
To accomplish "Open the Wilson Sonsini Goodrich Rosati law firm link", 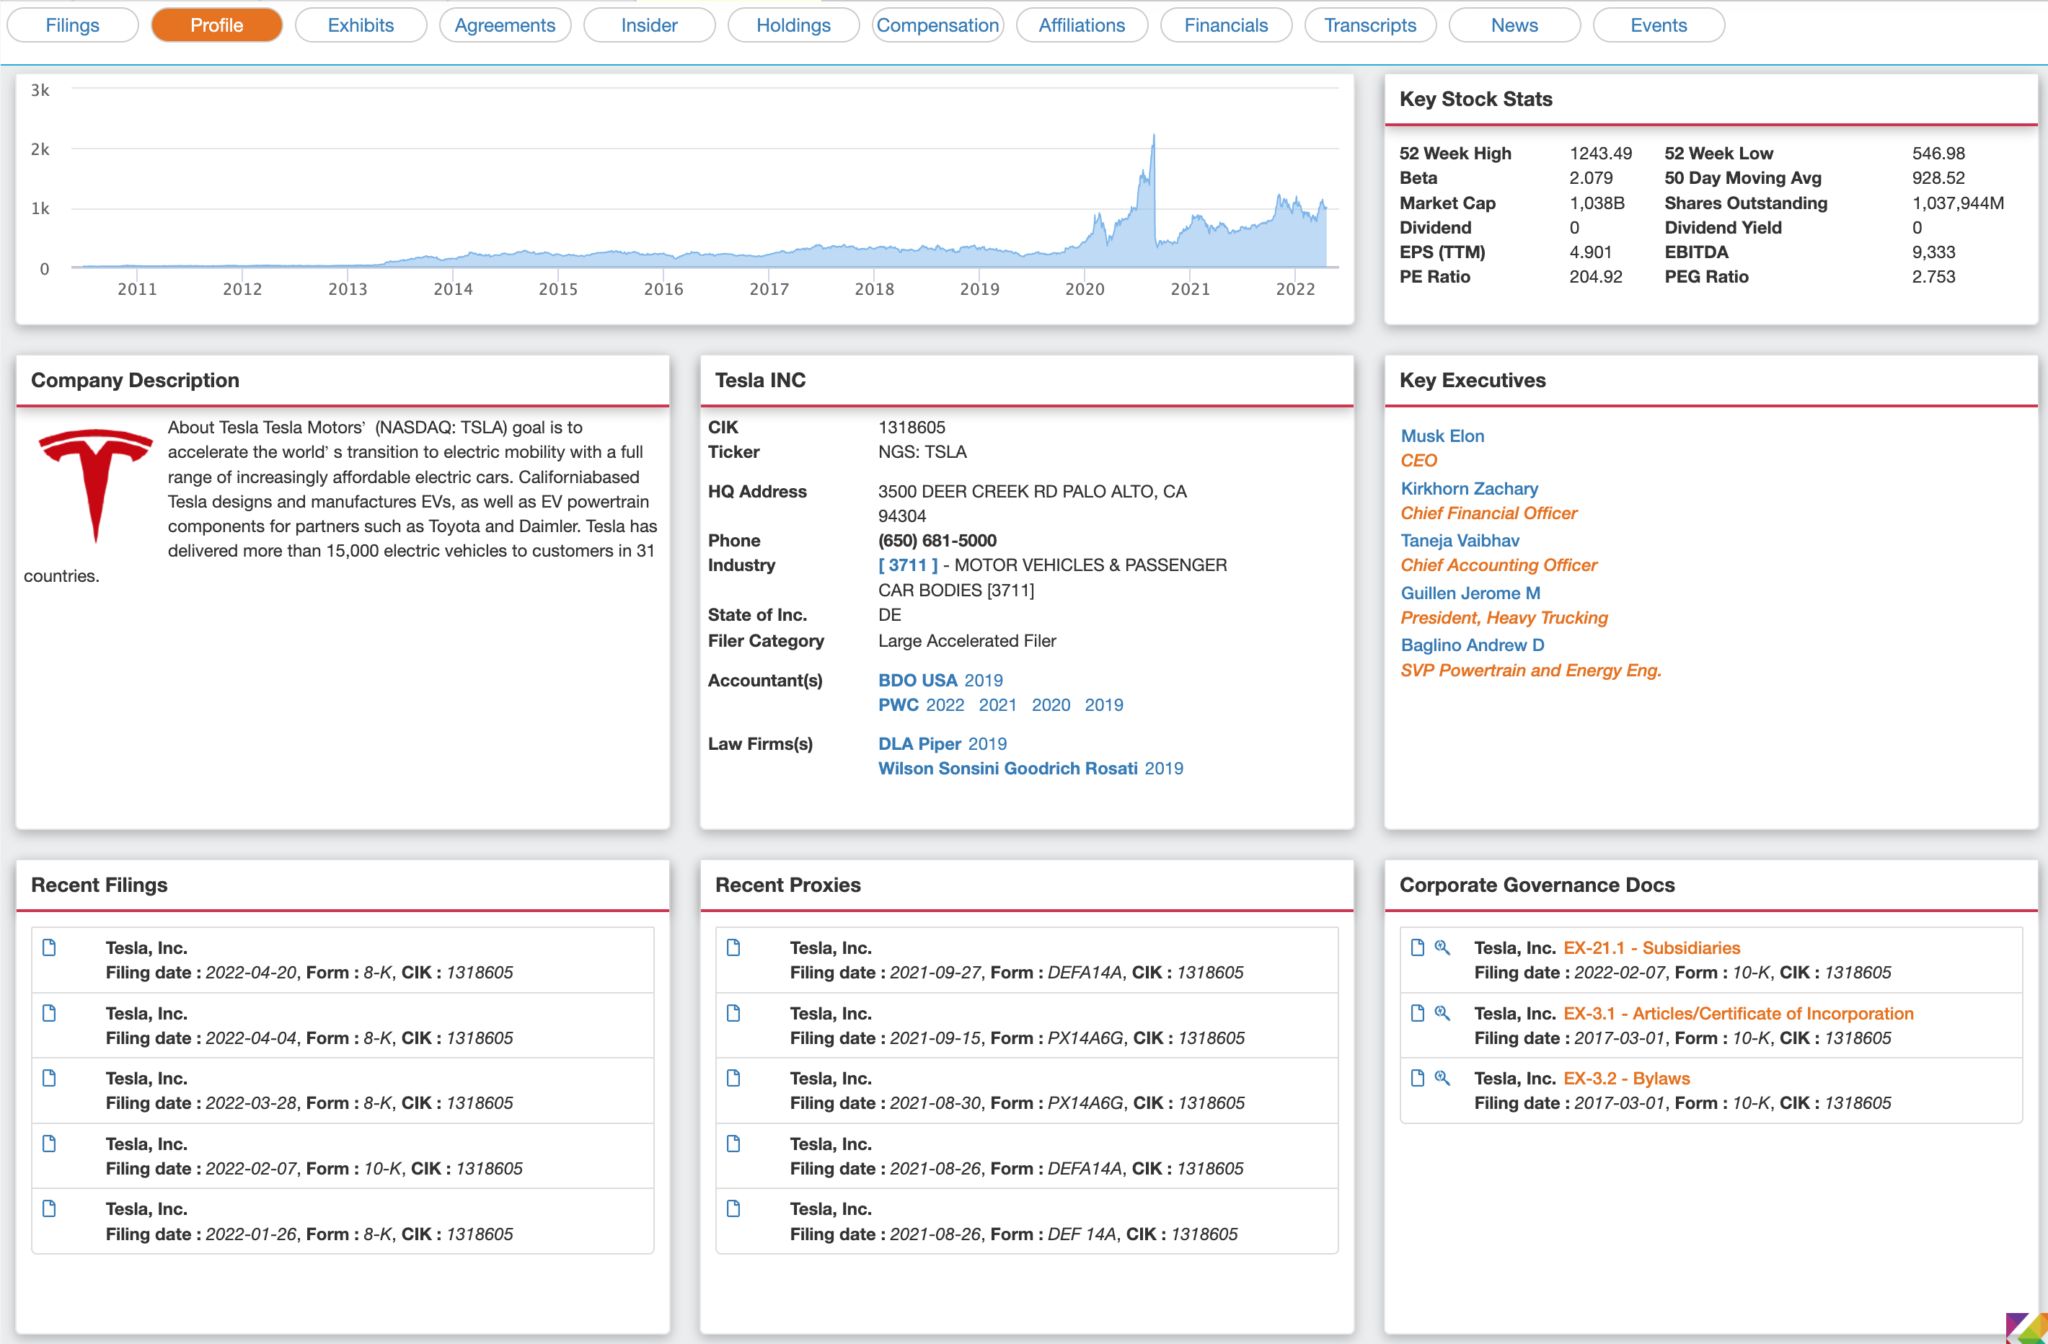I will coord(1007,768).
